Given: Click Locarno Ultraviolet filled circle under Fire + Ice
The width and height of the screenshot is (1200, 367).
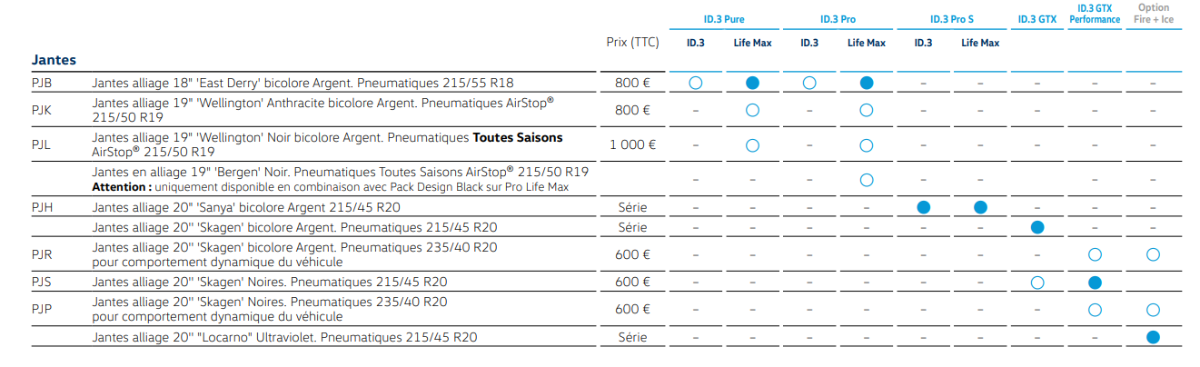Looking at the screenshot, I should pyautogui.click(x=1153, y=337).
